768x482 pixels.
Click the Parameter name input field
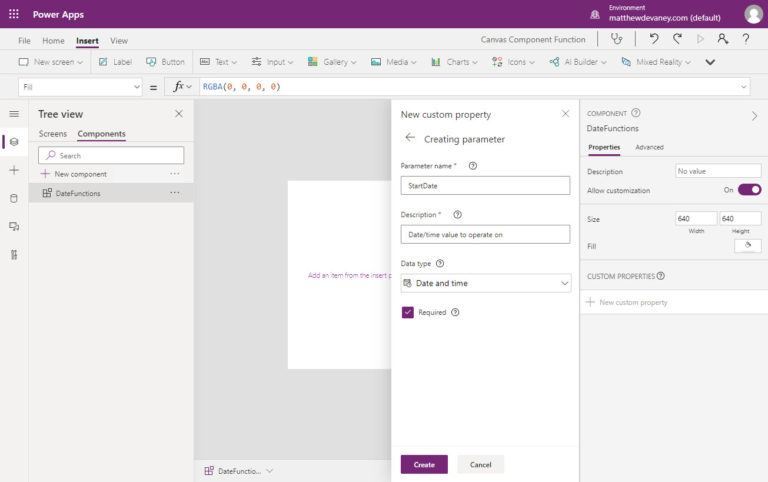(x=485, y=185)
